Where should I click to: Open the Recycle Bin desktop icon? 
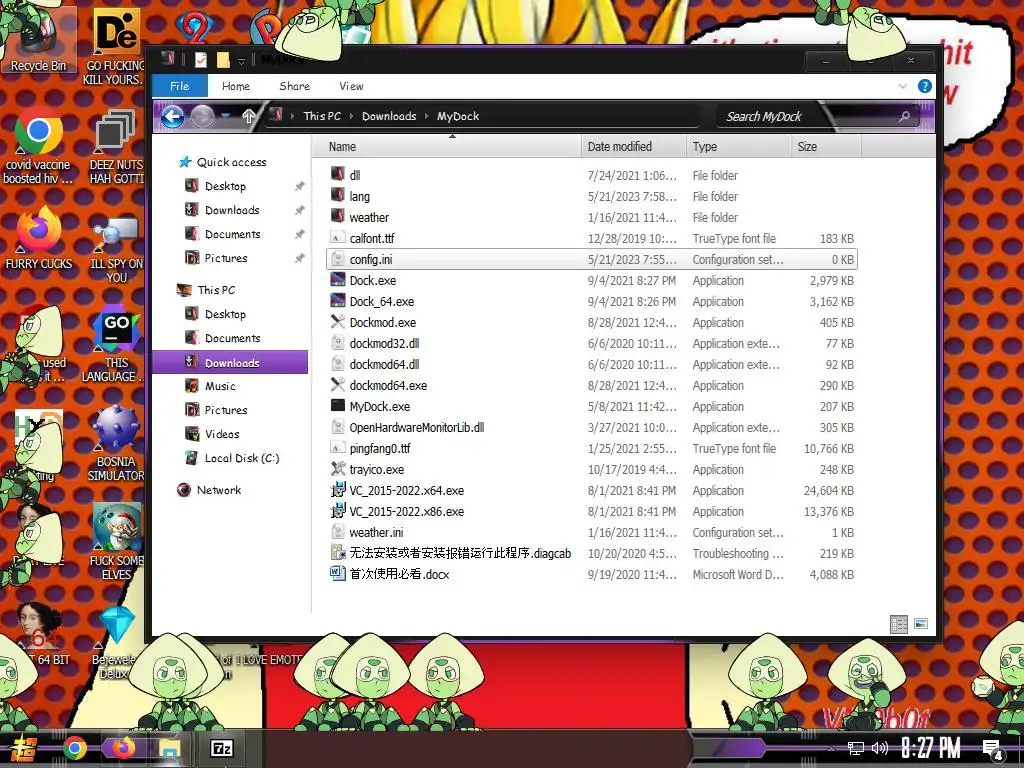[x=38, y=40]
